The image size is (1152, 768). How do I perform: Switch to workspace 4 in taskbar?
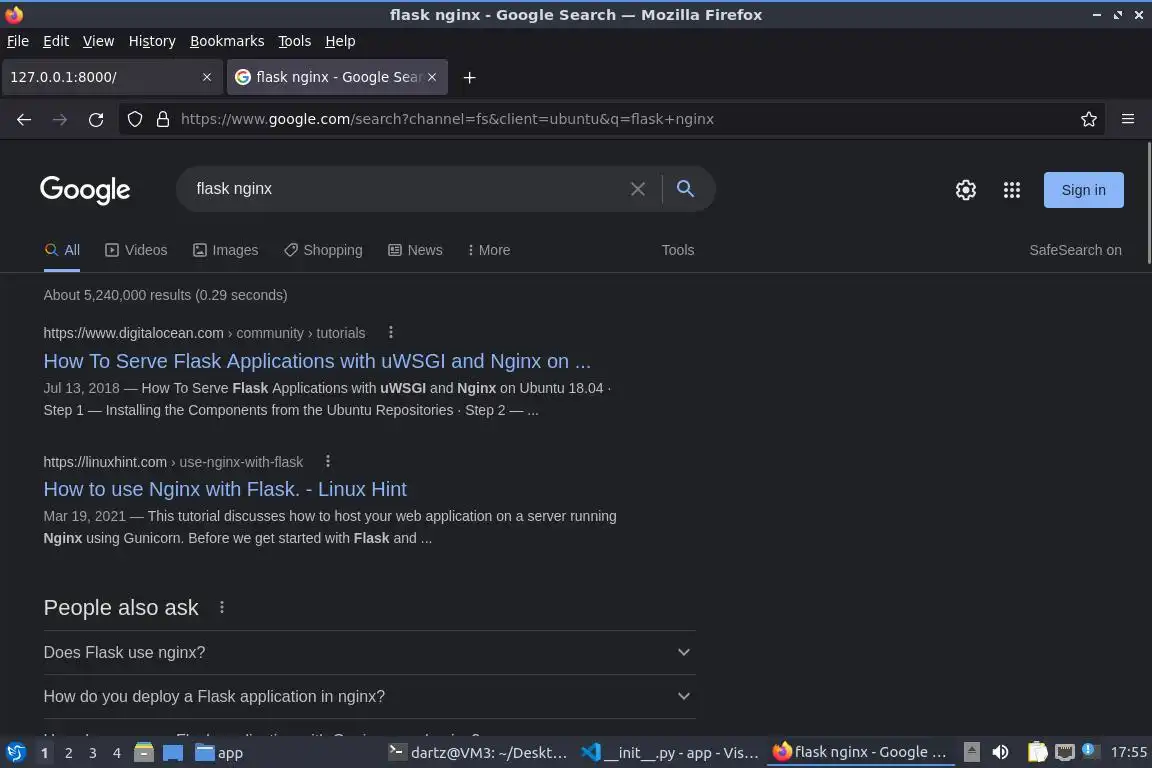tap(117, 753)
